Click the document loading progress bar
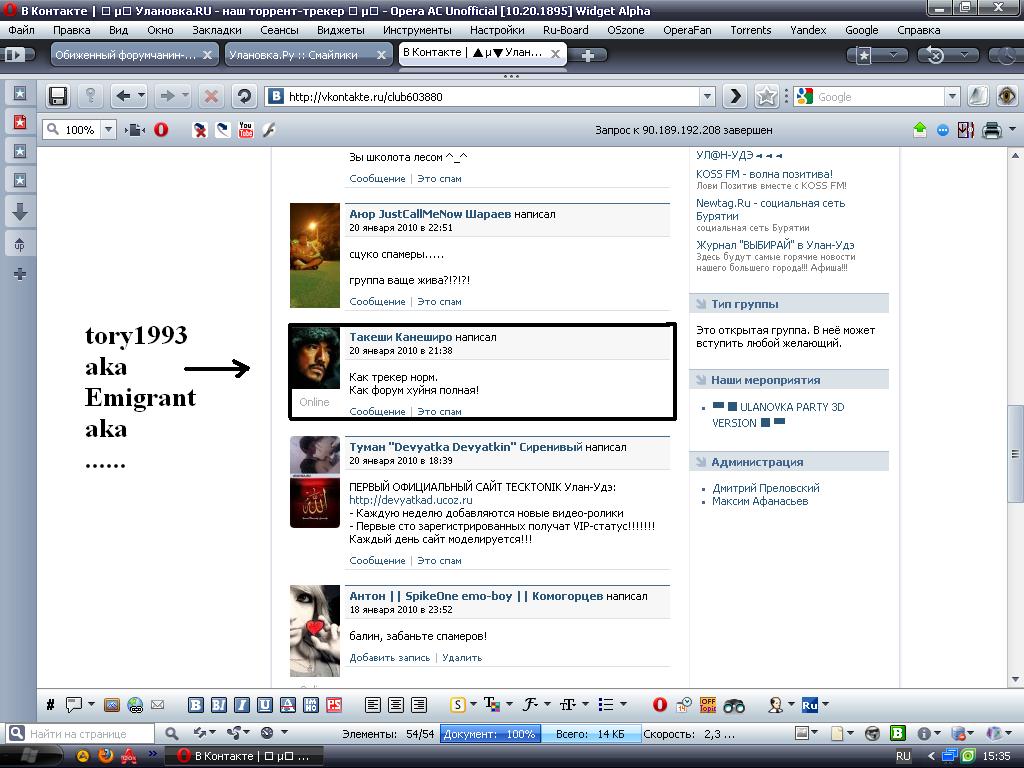 (x=491, y=734)
